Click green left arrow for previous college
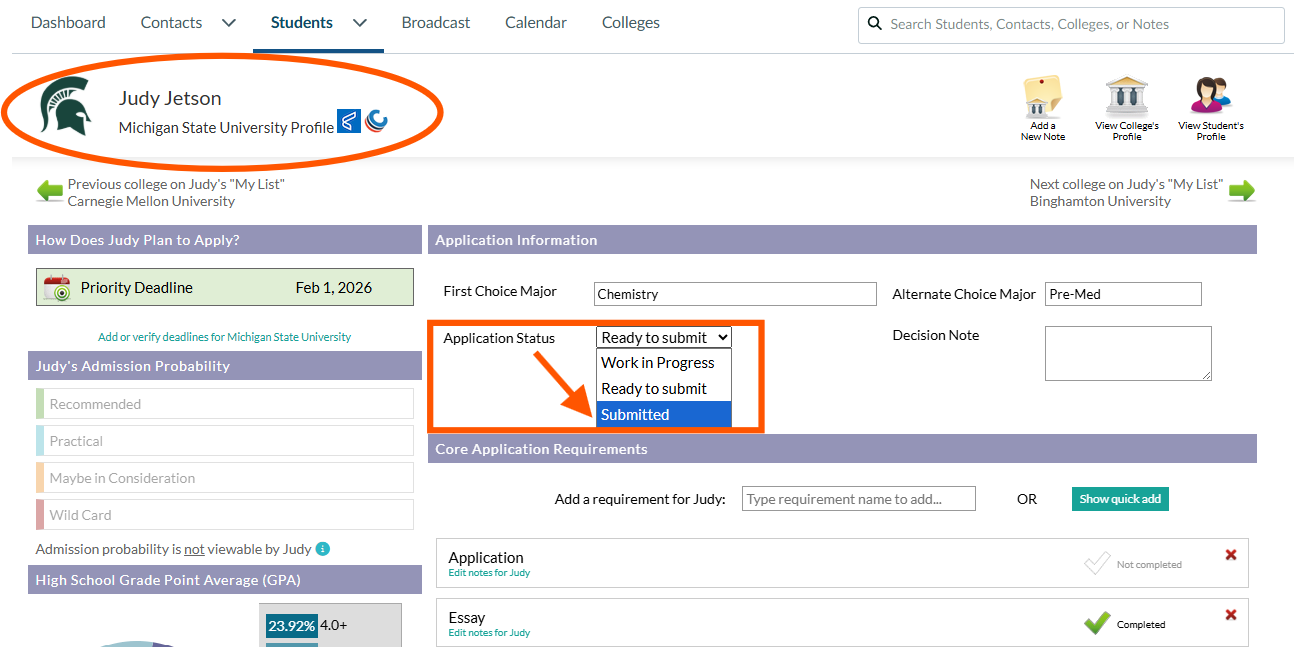This screenshot has width=1294, height=647. (50, 191)
